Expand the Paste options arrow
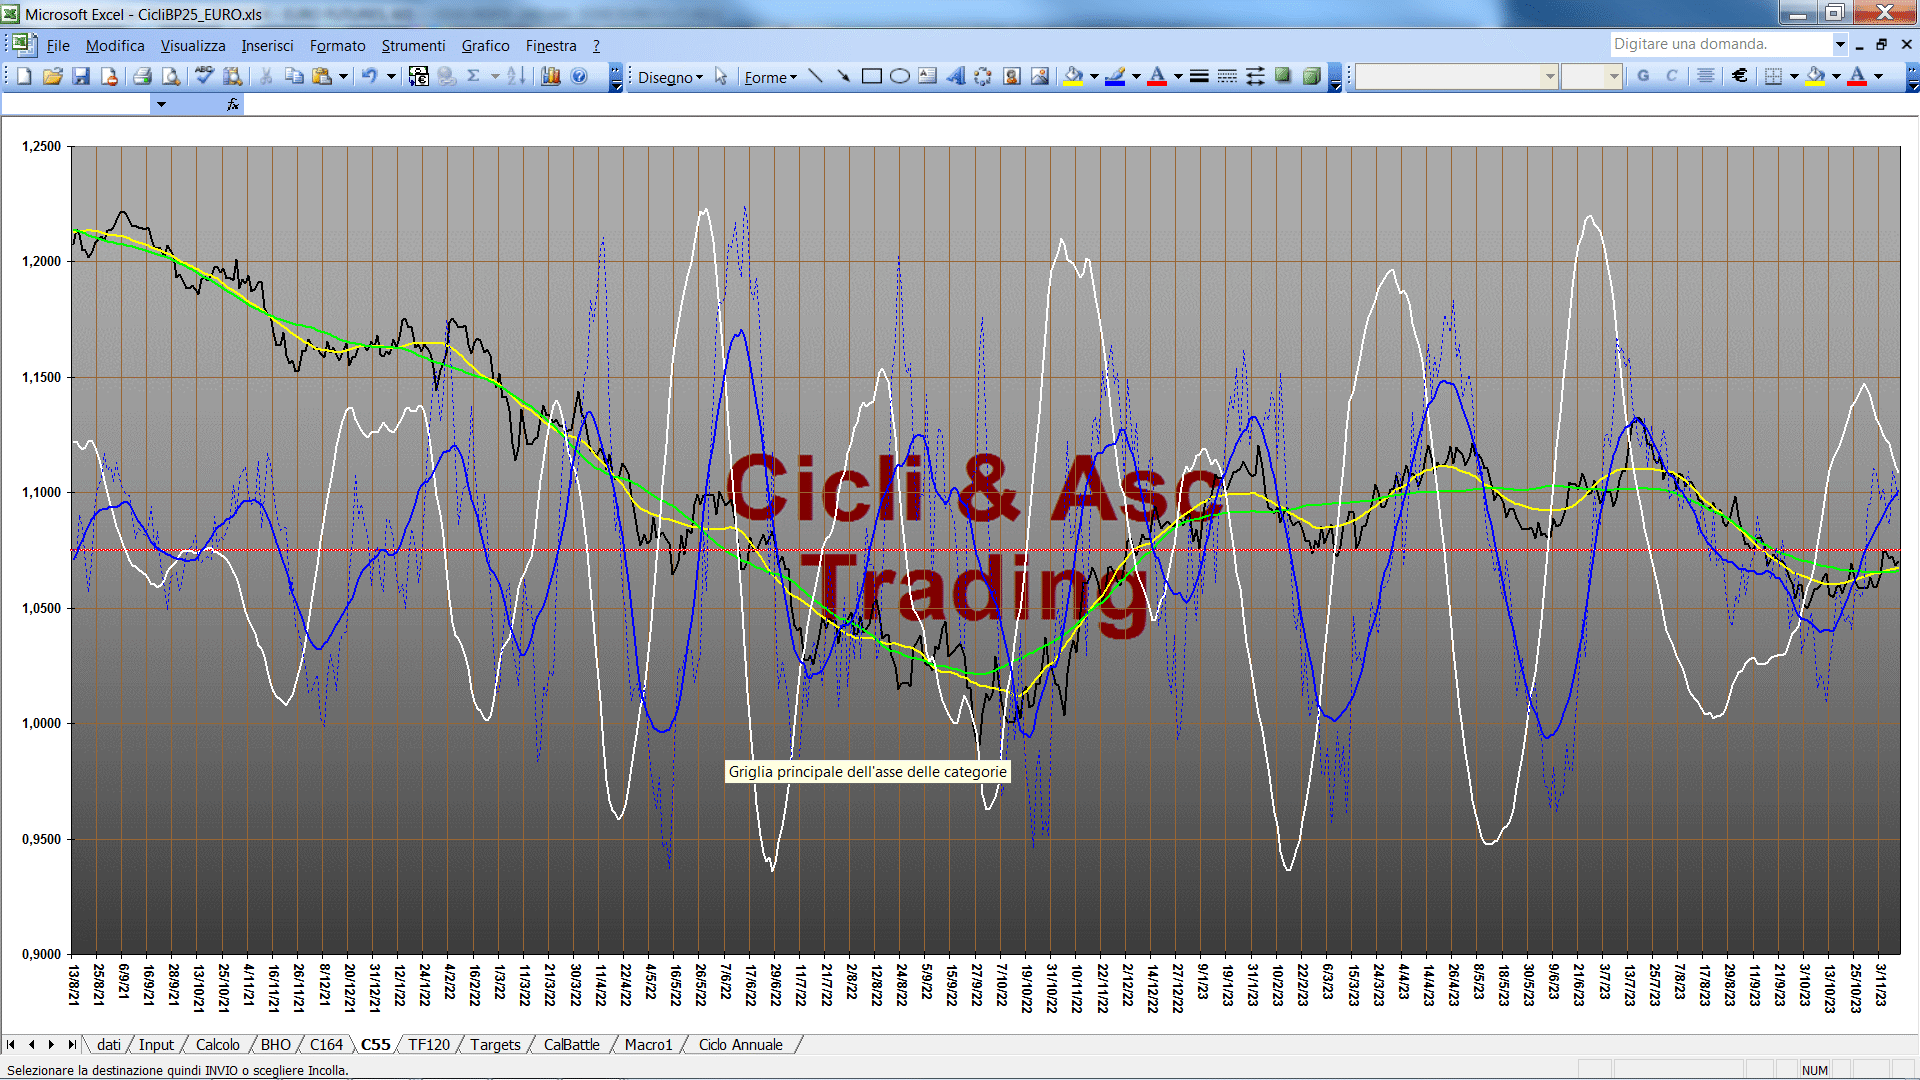 [x=343, y=76]
